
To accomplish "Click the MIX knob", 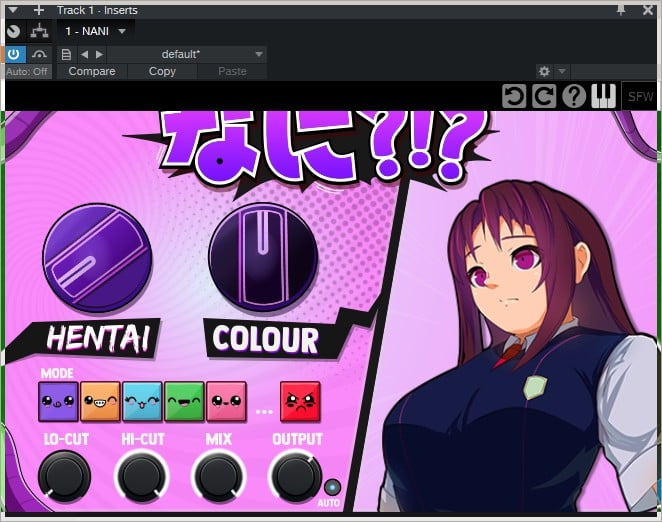I will tap(218, 476).
